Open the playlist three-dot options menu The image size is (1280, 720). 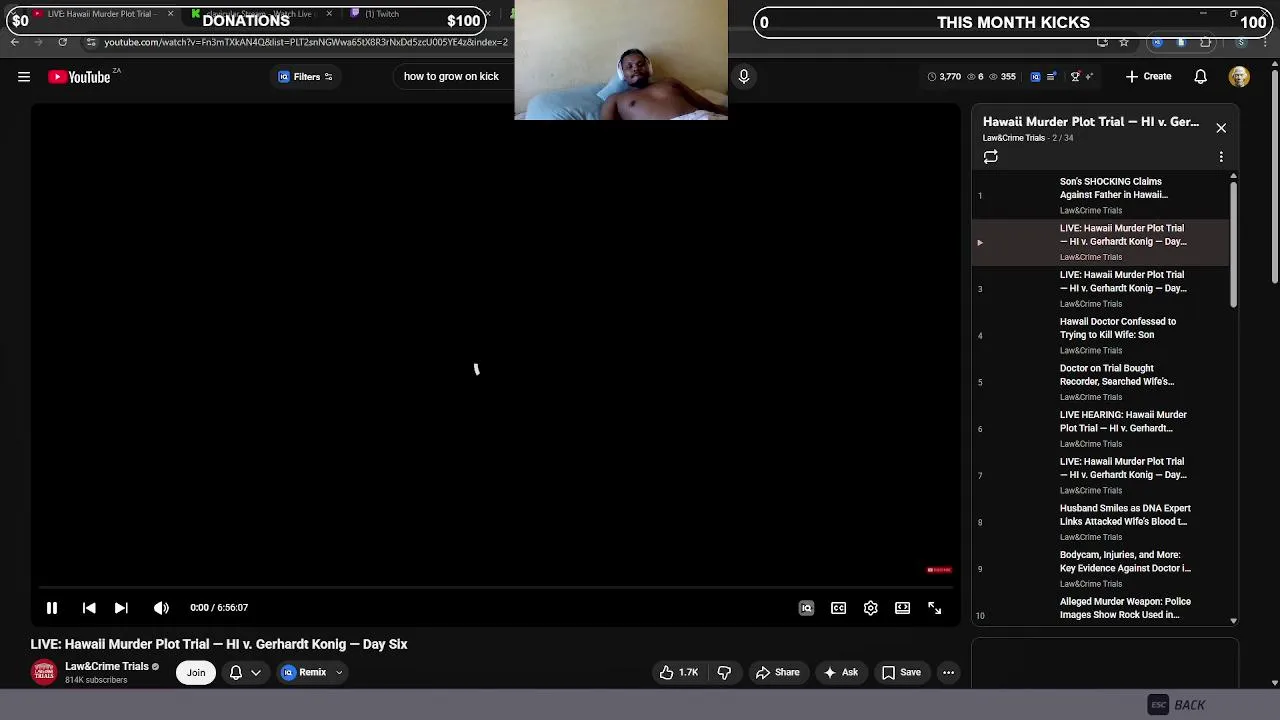point(1221,157)
